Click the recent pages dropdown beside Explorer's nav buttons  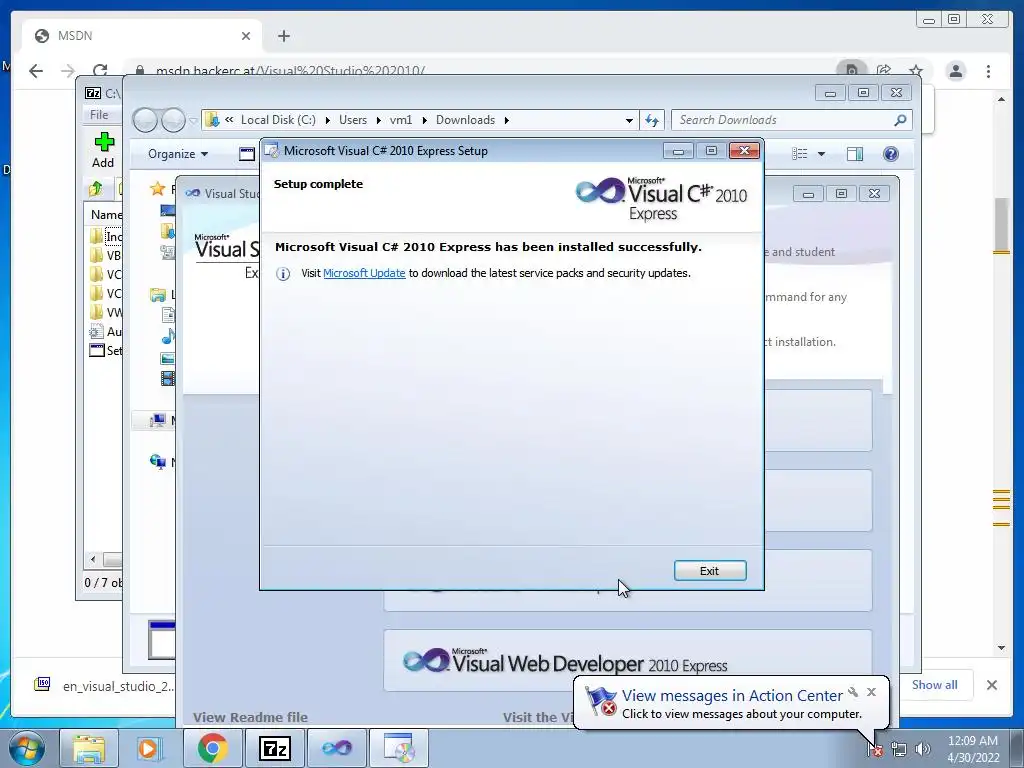tap(193, 121)
